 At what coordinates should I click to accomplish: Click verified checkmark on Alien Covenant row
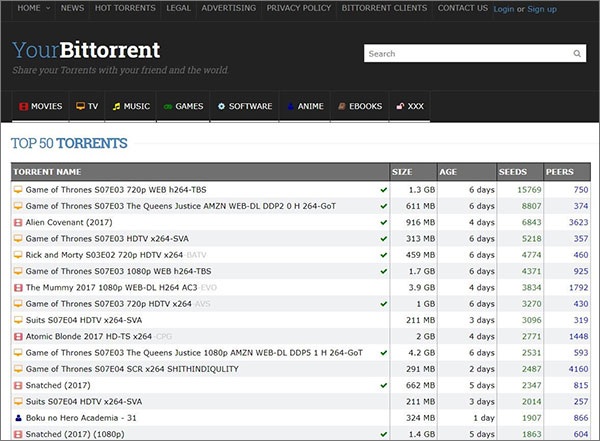coord(383,222)
